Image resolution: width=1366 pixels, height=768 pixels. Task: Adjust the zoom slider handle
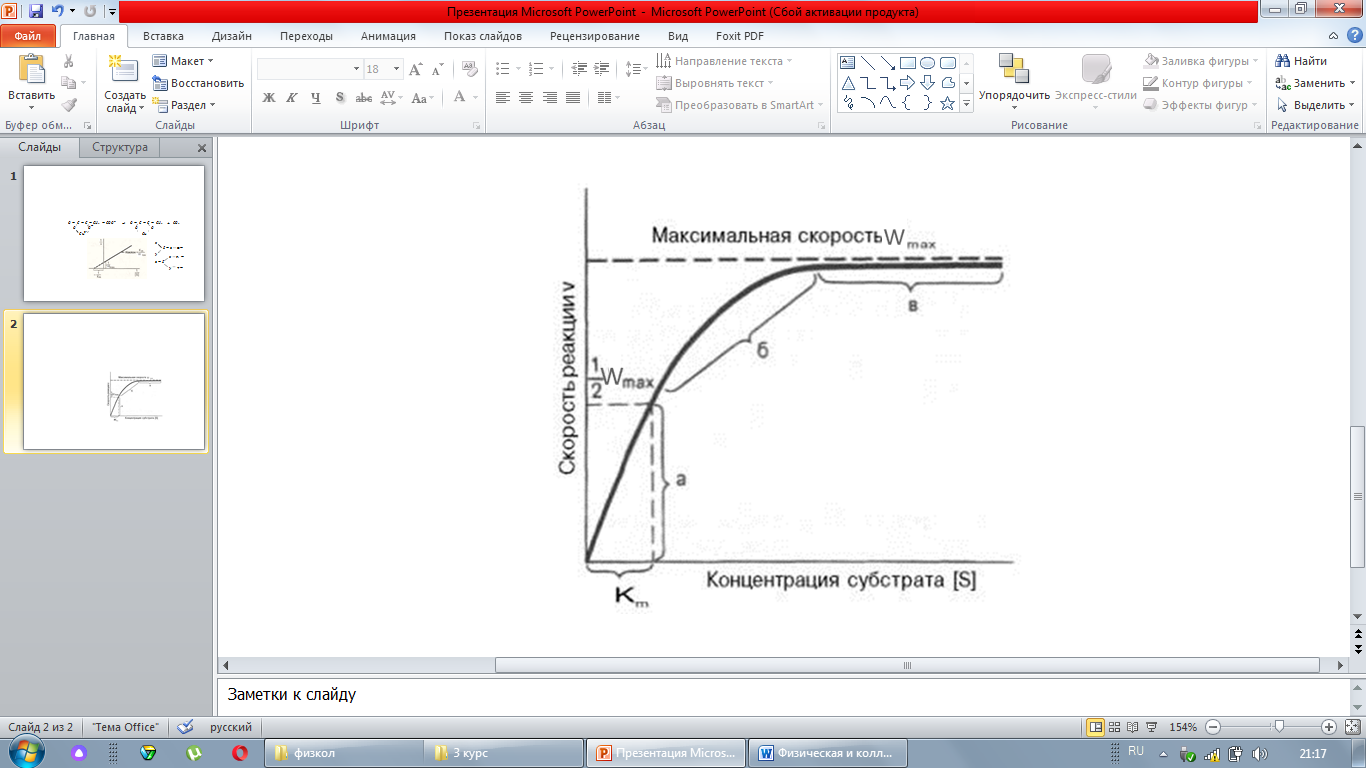pyautogui.click(x=1277, y=727)
